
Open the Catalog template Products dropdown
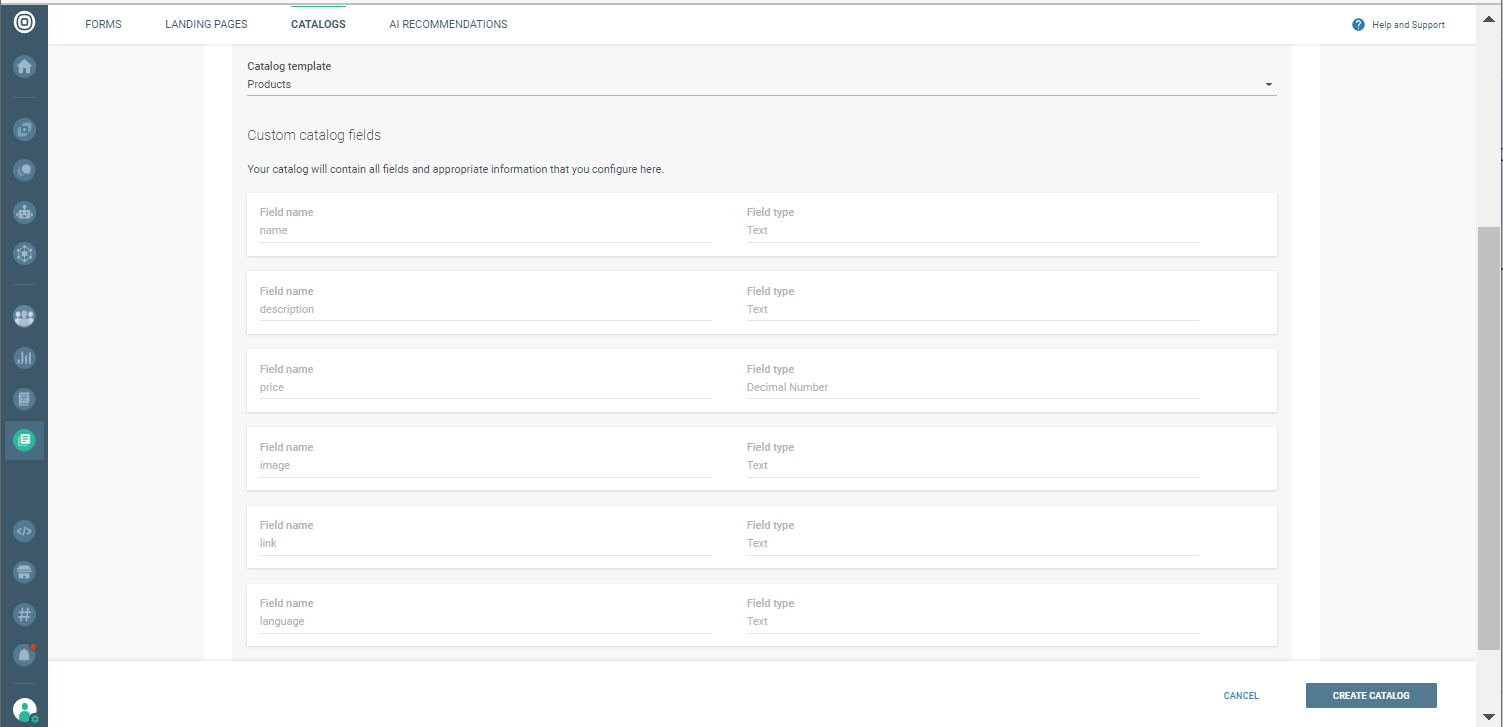click(x=1267, y=84)
